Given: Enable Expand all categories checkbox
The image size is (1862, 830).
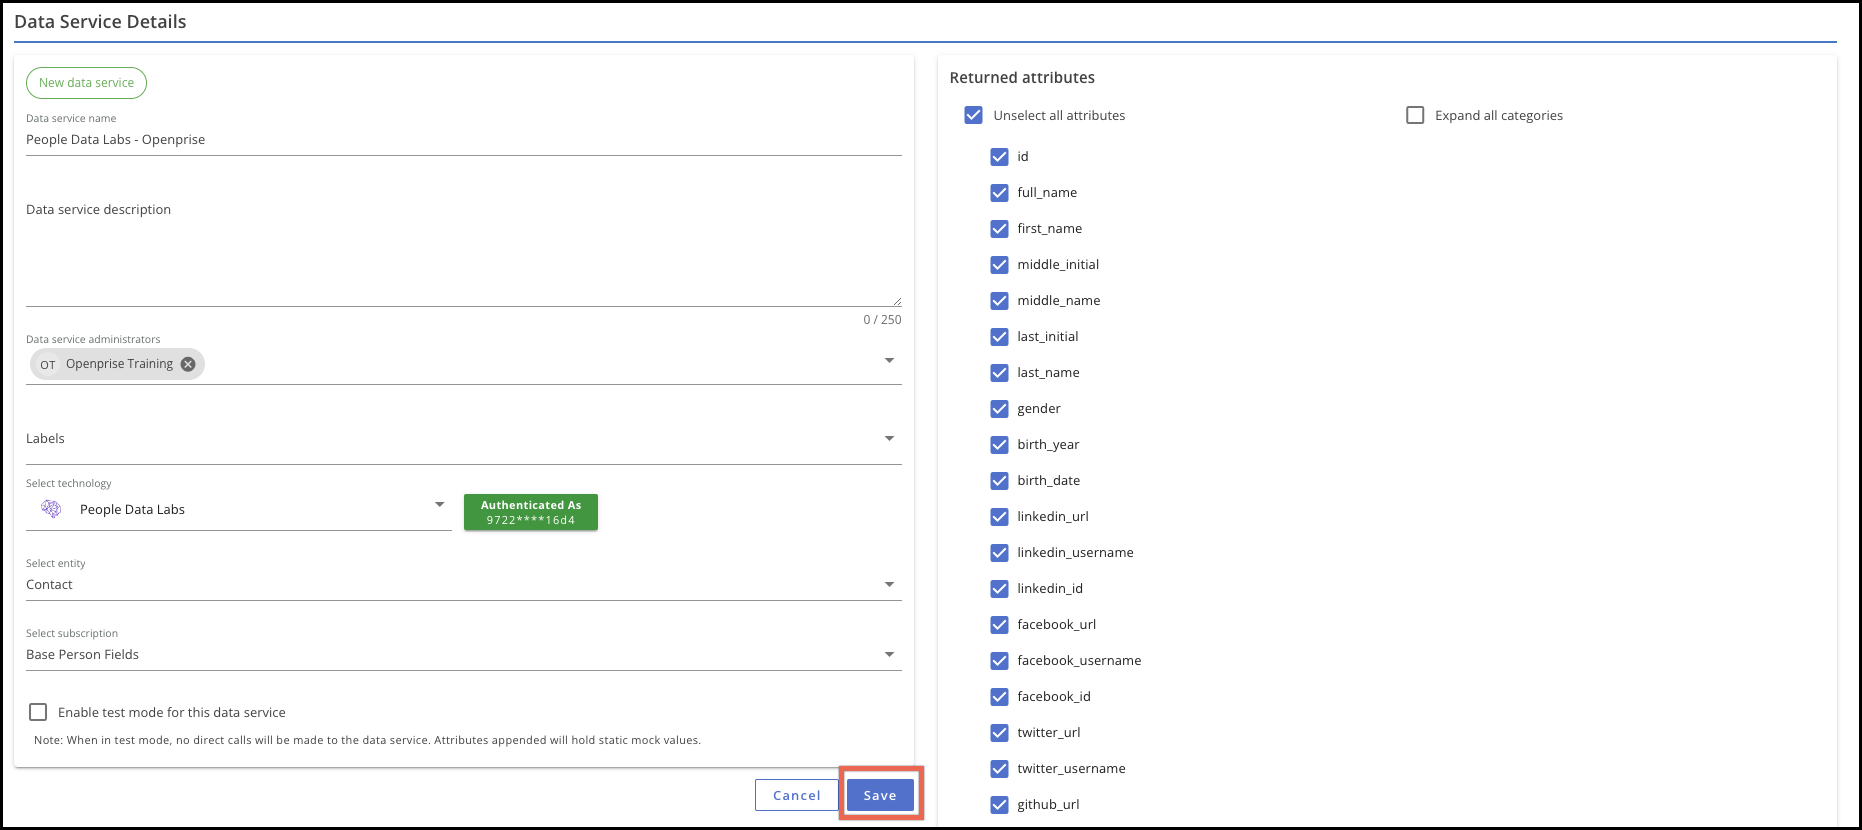Looking at the screenshot, I should [1415, 115].
